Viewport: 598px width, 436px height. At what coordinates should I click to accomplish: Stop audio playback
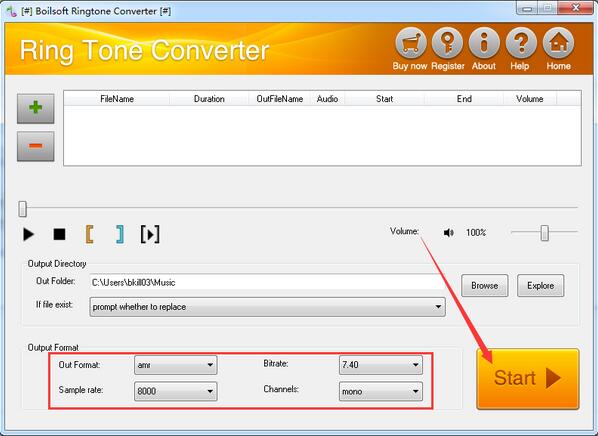[59, 234]
